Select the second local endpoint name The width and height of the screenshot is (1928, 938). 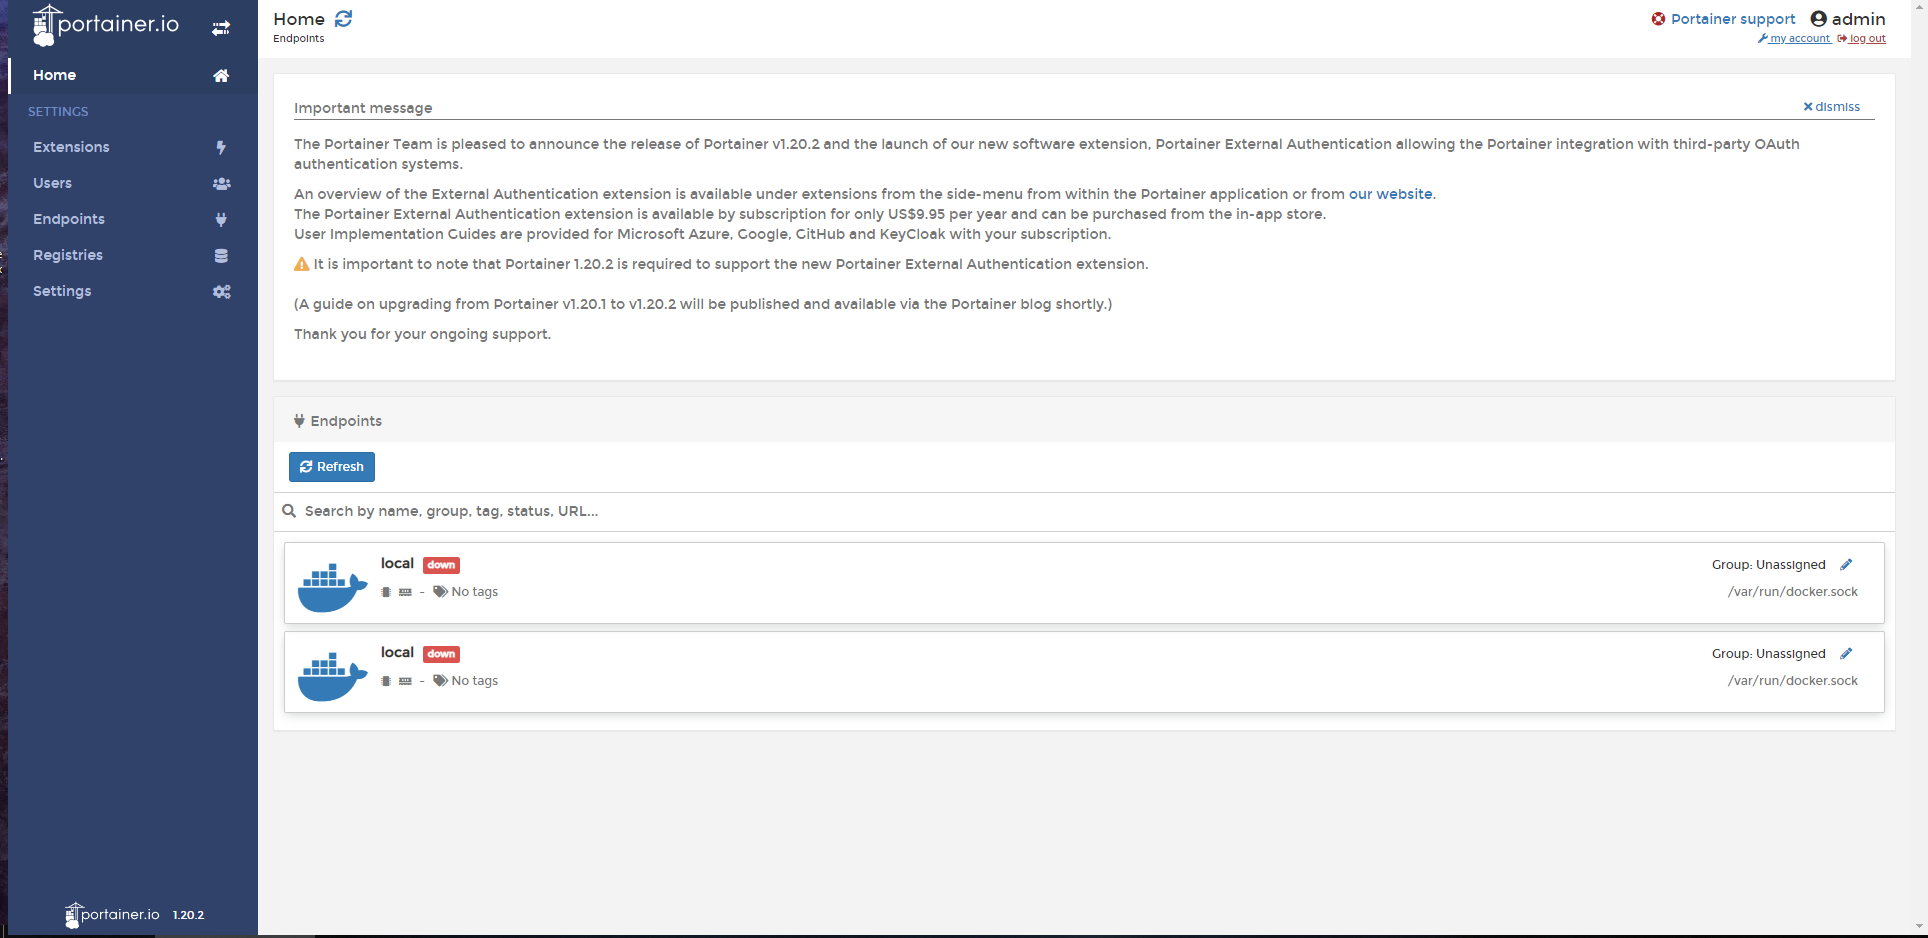tap(397, 653)
